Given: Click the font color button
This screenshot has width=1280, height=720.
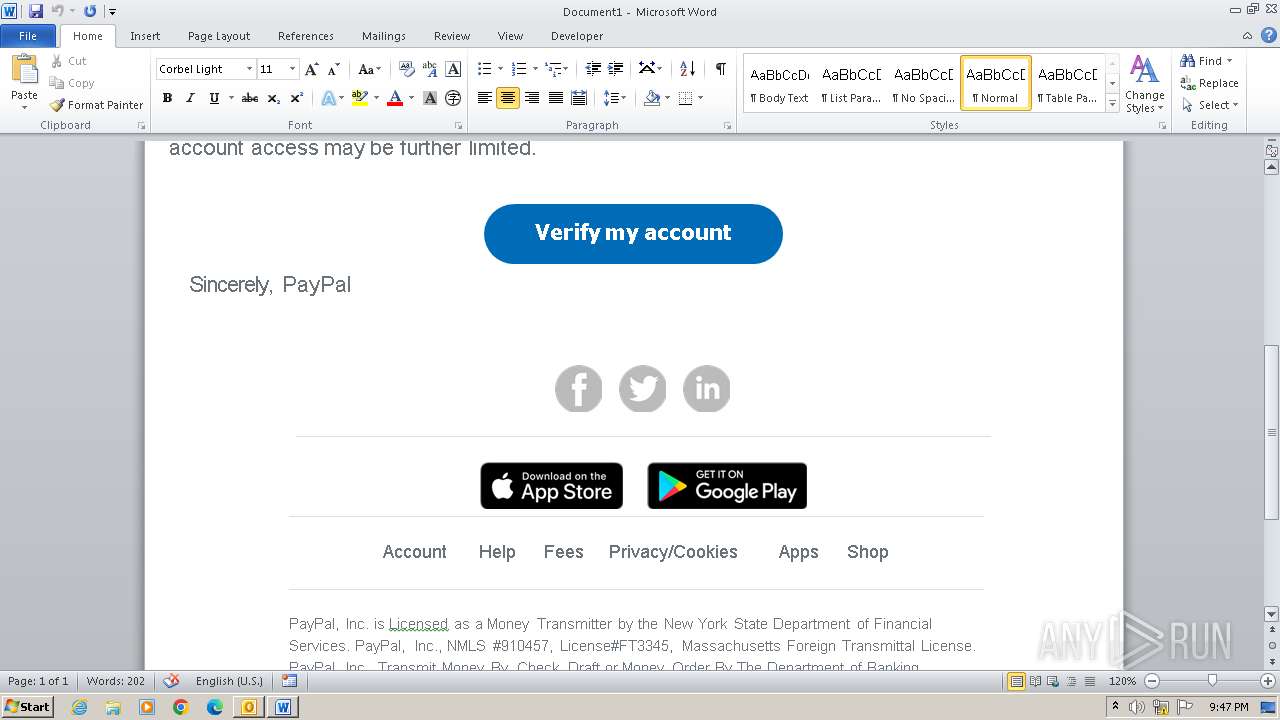Looking at the screenshot, I should tap(395, 98).
